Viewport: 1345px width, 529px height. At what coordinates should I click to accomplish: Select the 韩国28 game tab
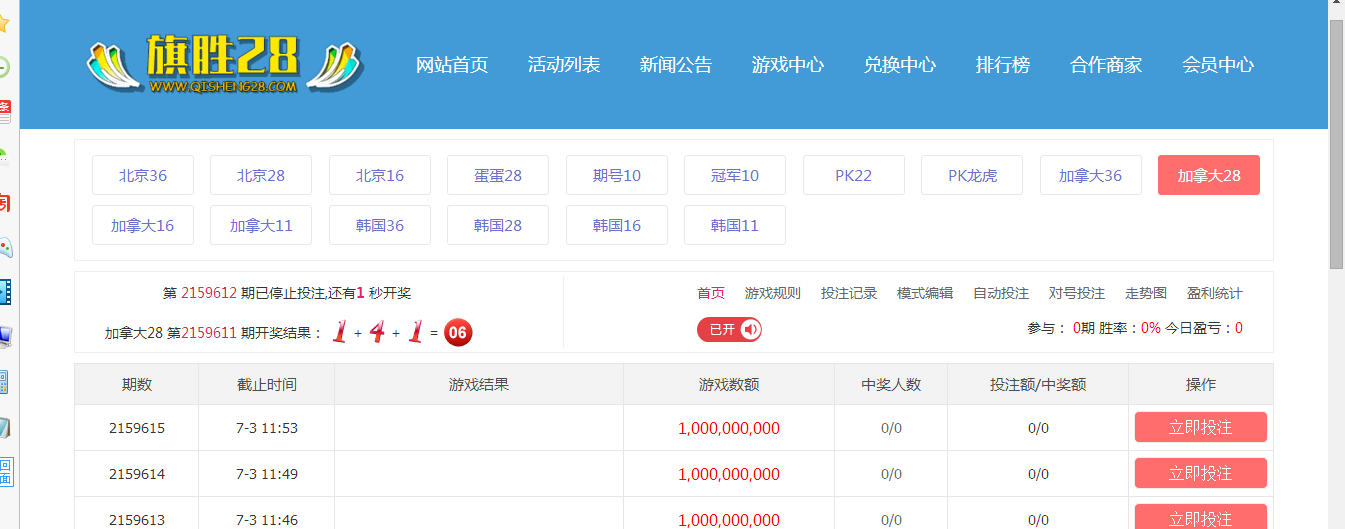(x=498, y=225)
